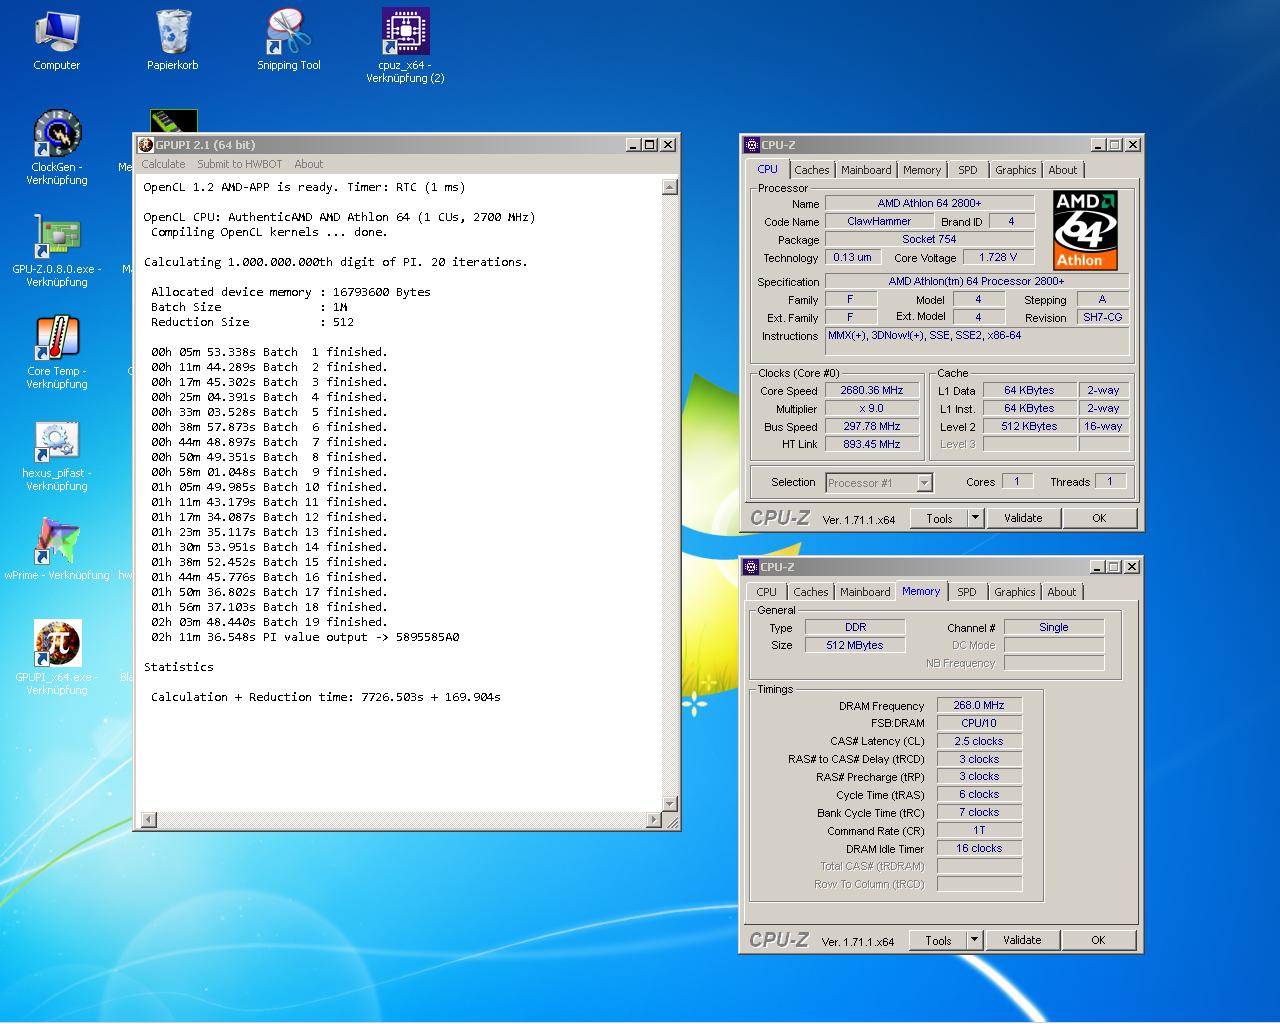Open the GPU-Z.0.8.0.exe shortcut
The image size is (1280, 1024).
click(x=57, y=250)
